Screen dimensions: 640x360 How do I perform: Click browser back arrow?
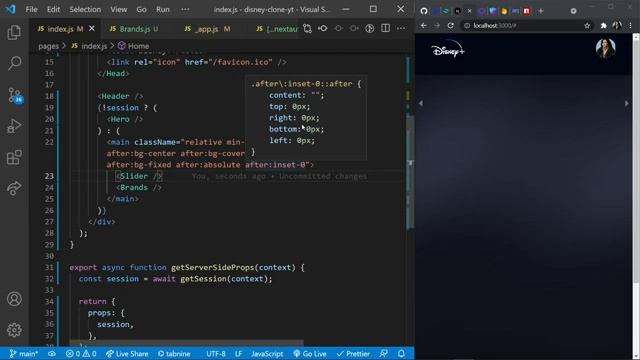(x=424, y=25)
